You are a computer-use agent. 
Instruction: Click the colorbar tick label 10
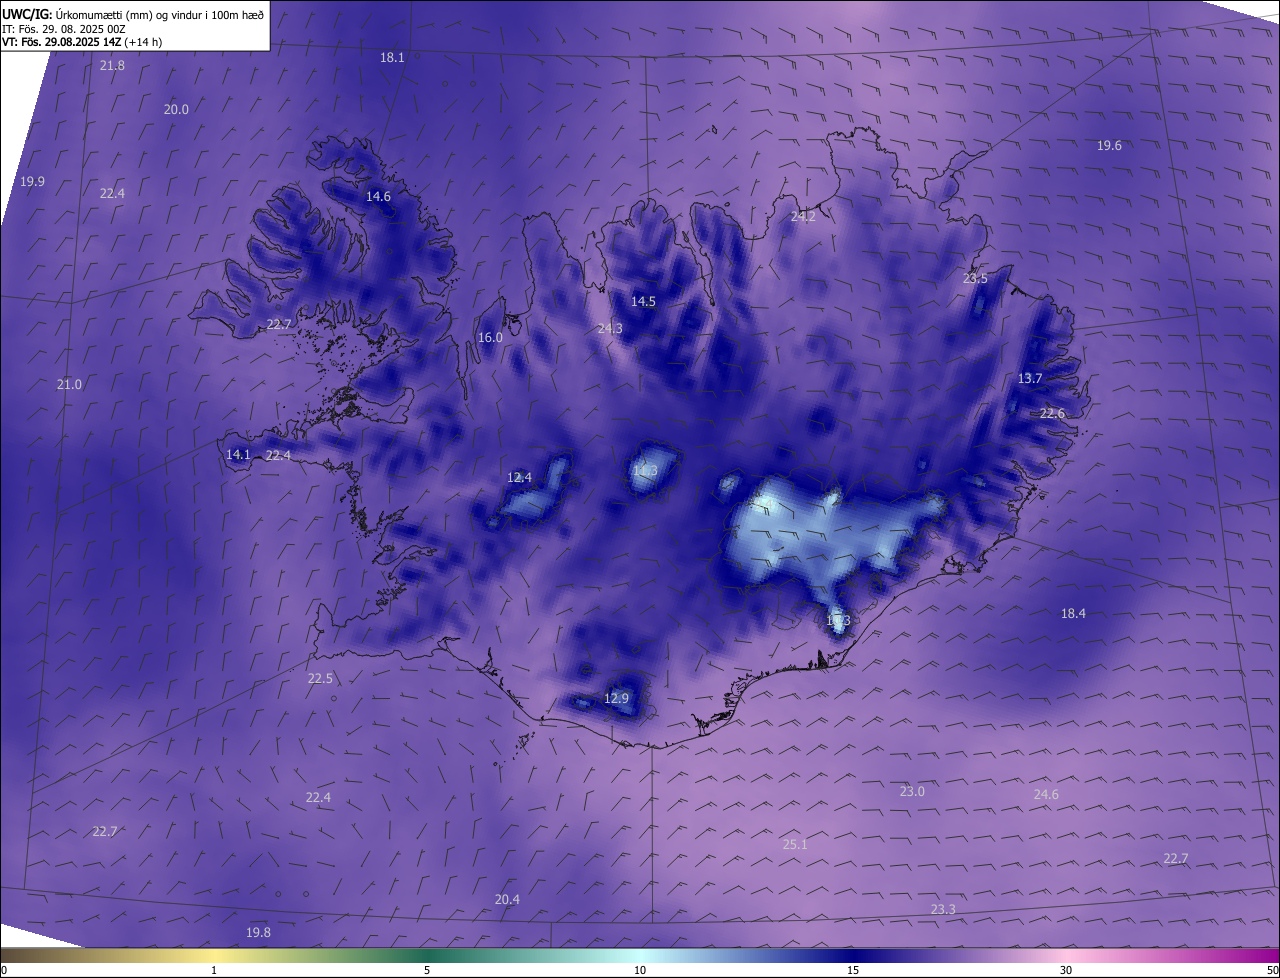pyautogui.click(x=640, y=970)
